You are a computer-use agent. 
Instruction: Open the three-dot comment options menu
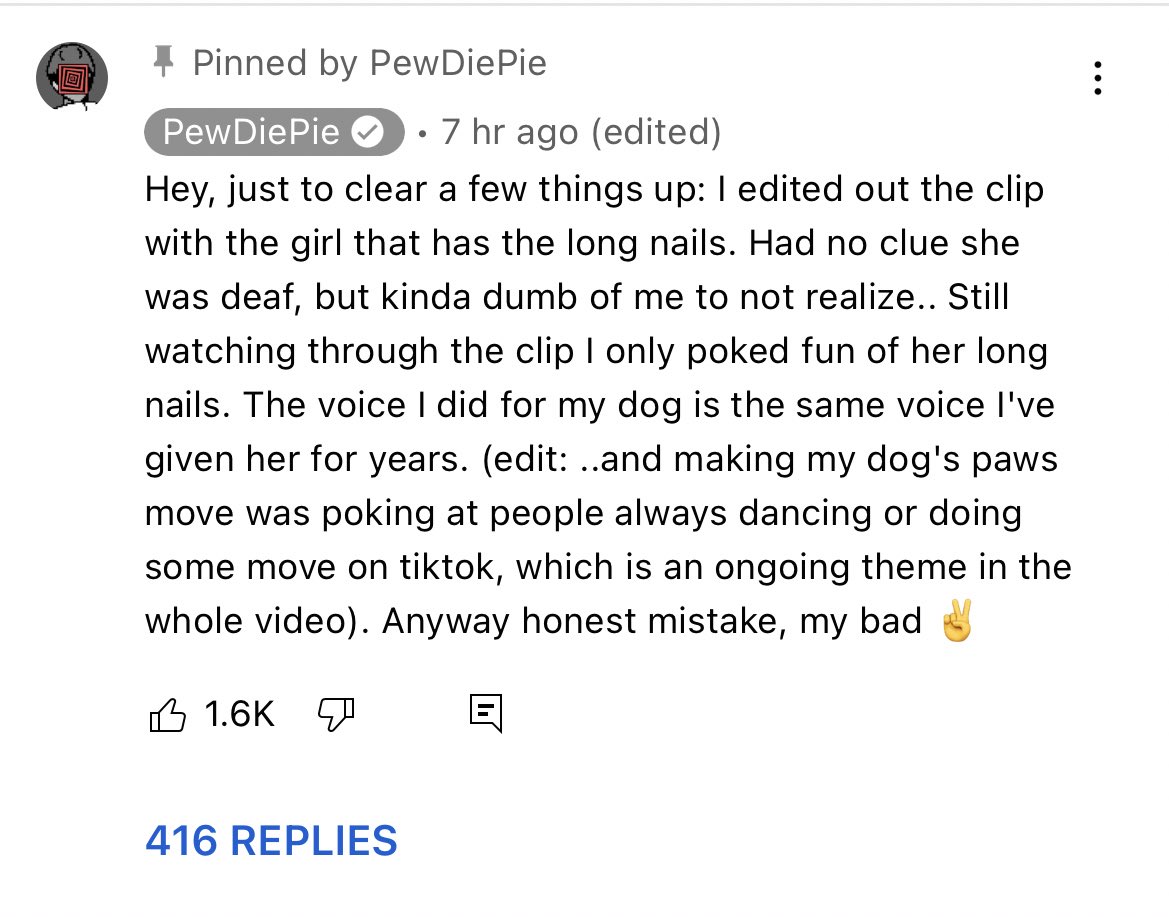coord(1098,78)
